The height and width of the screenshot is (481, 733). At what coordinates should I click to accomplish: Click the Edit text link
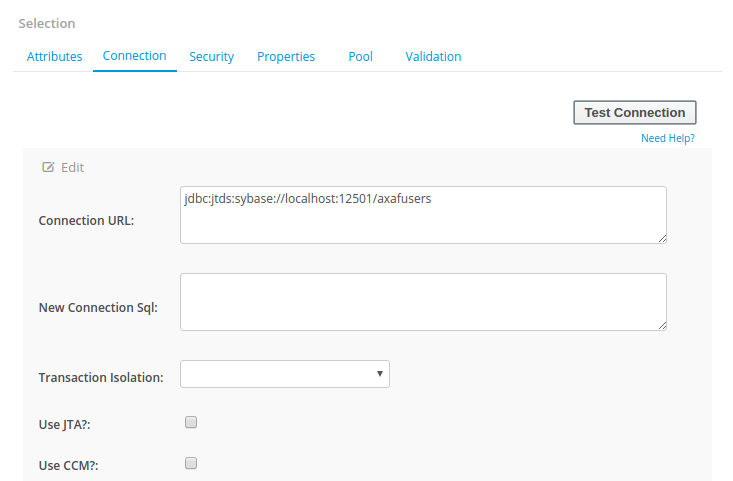coord(72,167)
